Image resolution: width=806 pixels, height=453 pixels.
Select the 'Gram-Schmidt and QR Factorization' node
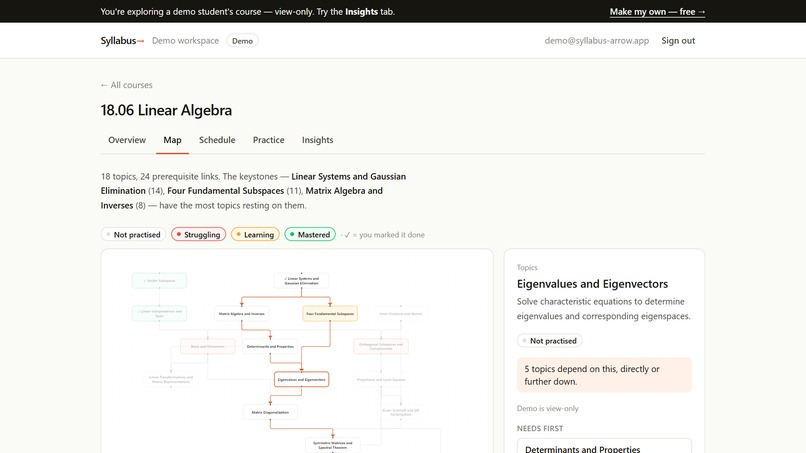pos(401,412)
